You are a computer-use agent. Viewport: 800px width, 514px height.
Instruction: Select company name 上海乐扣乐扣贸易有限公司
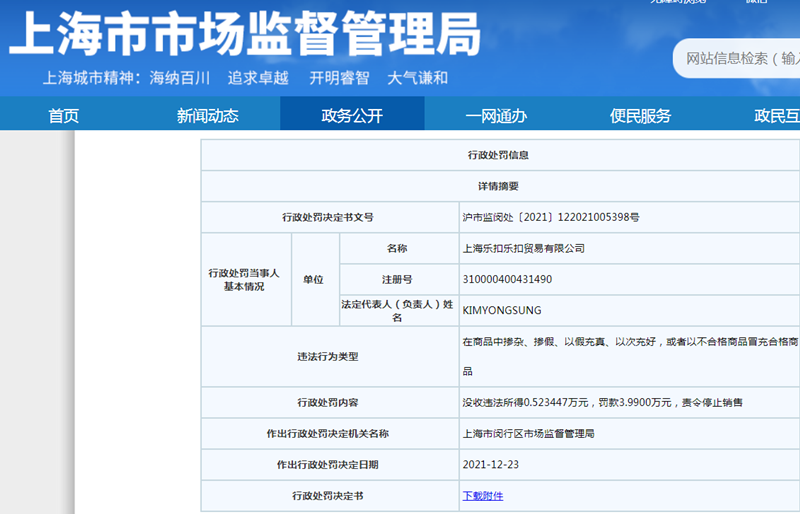click(x=523, y=249)
